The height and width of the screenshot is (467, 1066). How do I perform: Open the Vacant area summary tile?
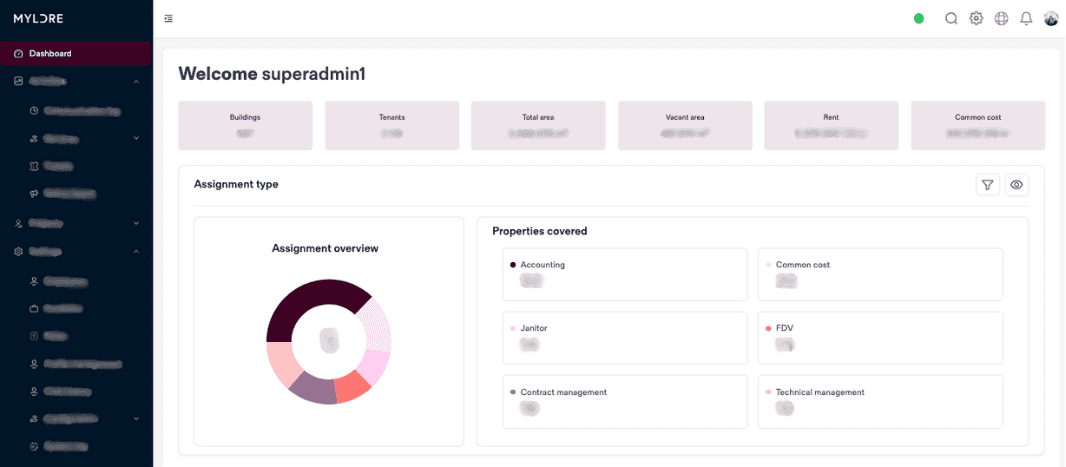tap(685, 125)
